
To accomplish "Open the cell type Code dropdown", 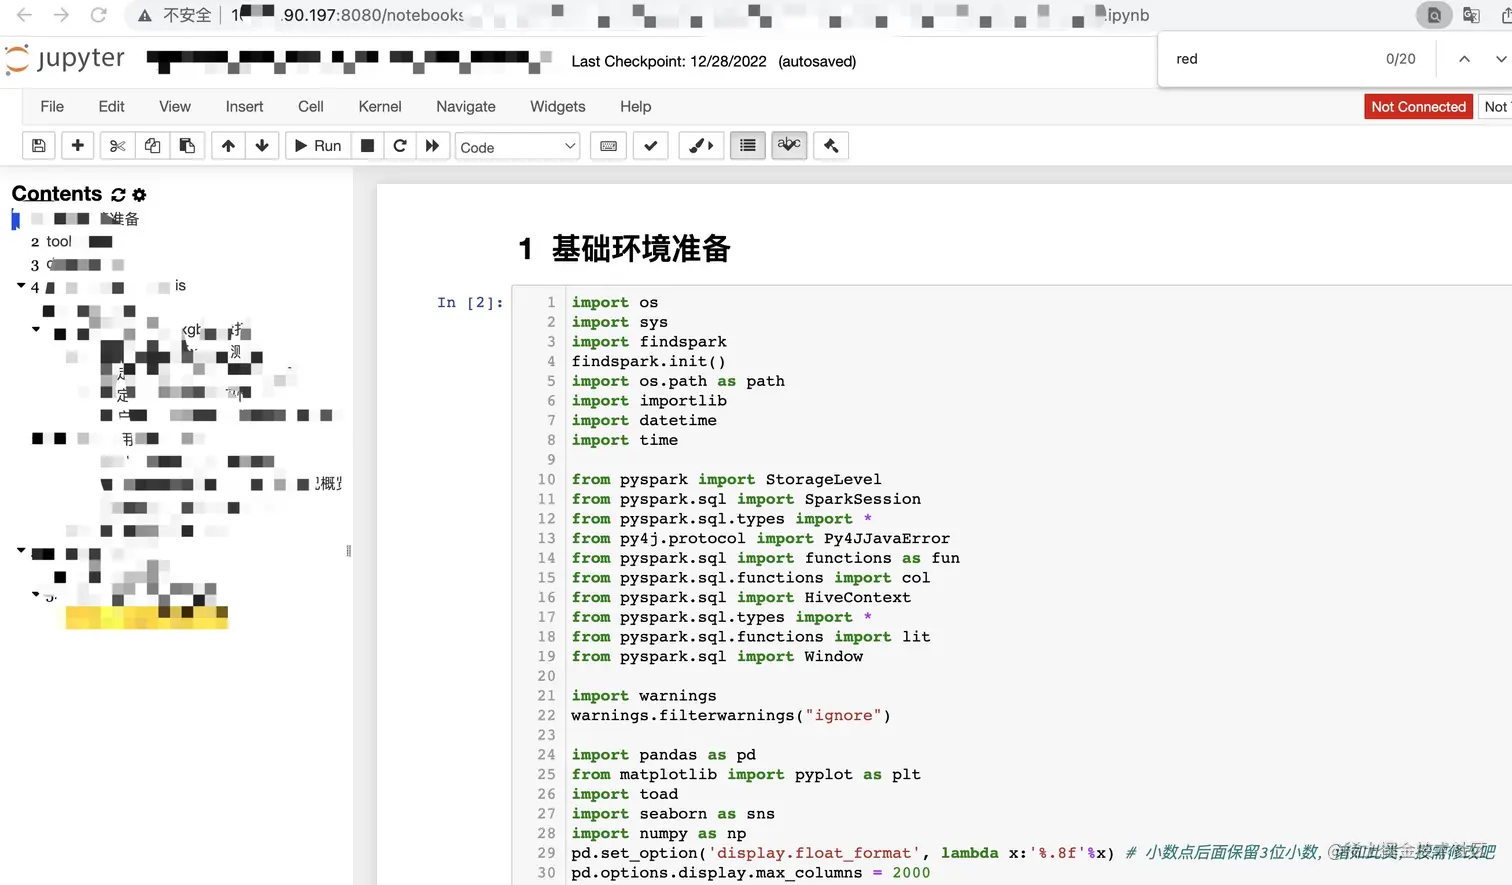I will (x=517, y=147).
